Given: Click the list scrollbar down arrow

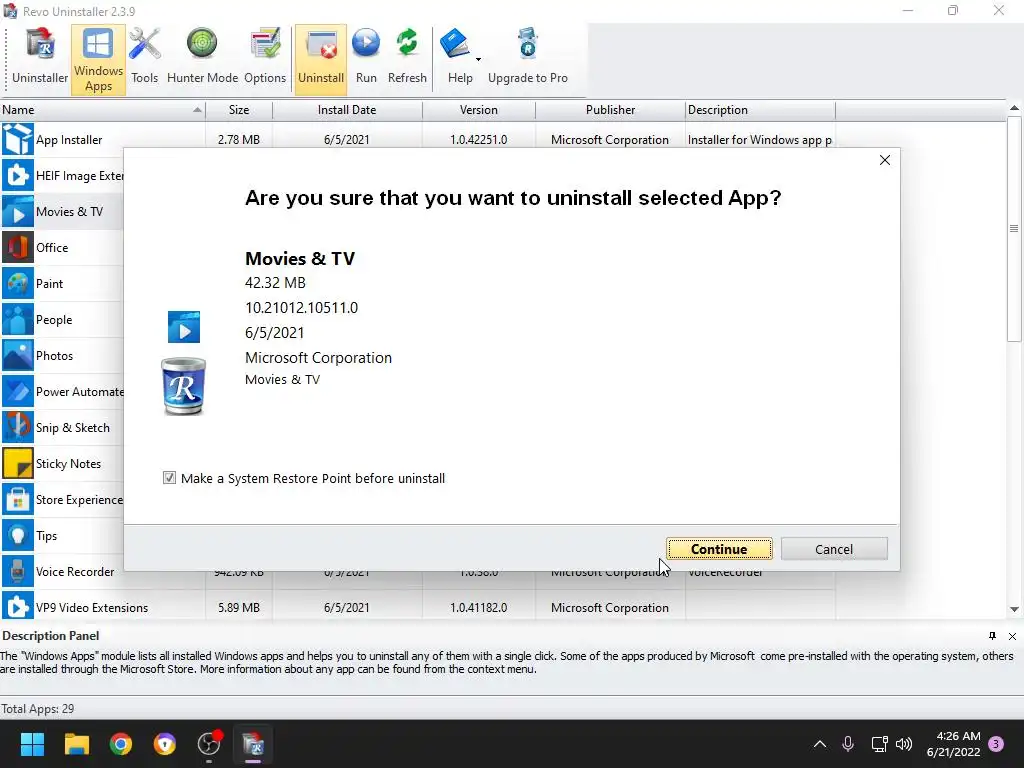Looking at the screenshot, I should (x=1014, y=609).
